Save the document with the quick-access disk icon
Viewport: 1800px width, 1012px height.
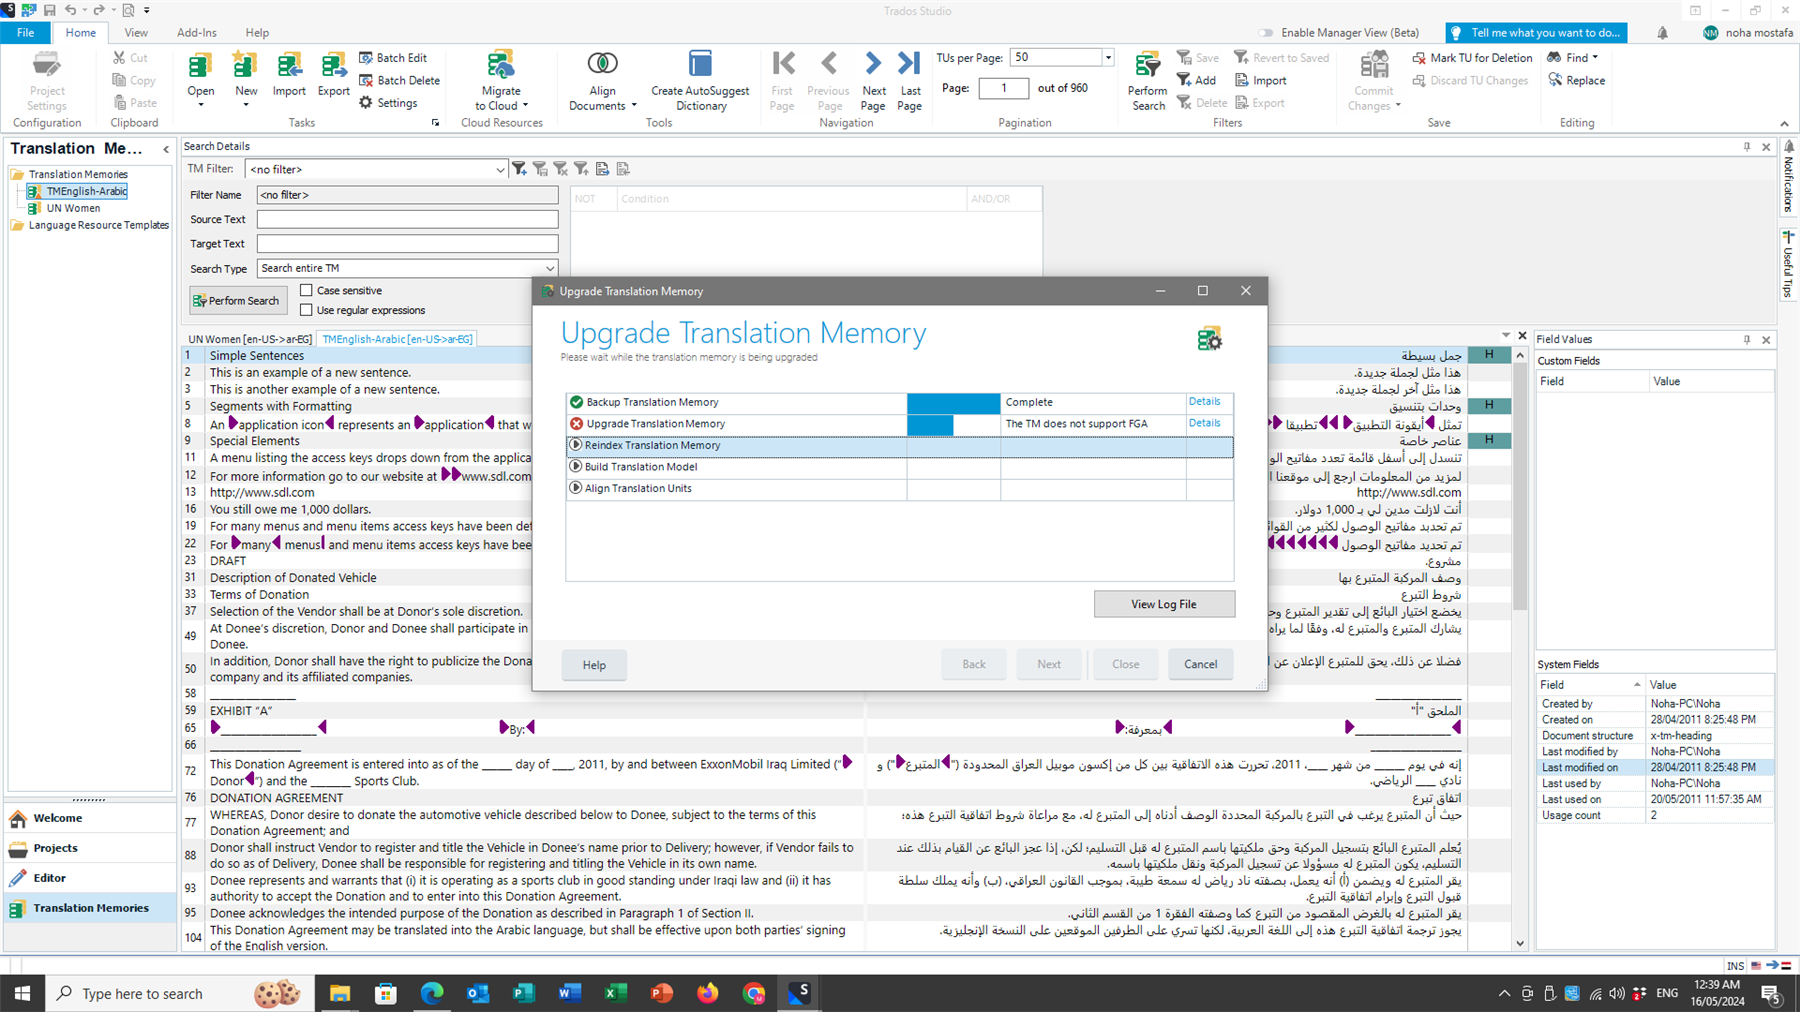(49, 10)
